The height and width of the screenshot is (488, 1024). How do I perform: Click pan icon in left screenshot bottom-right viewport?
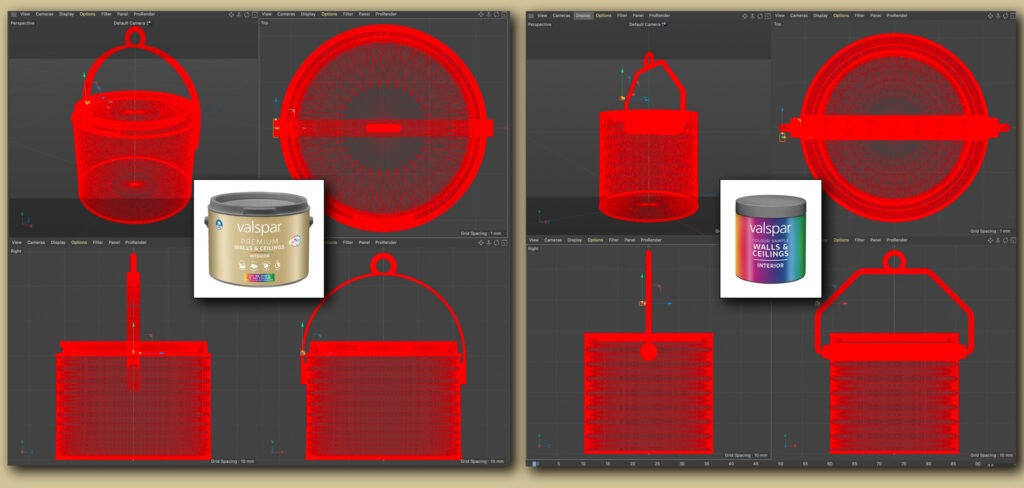point(481,242)
